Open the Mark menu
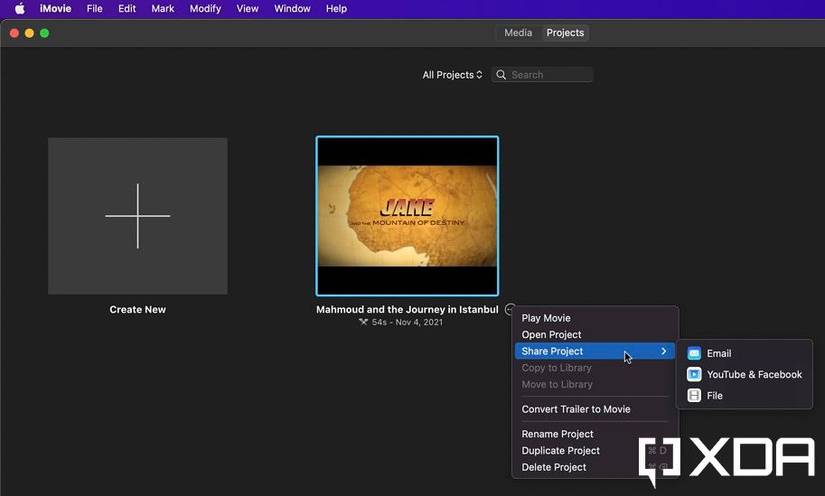 (x=163, y=9)
